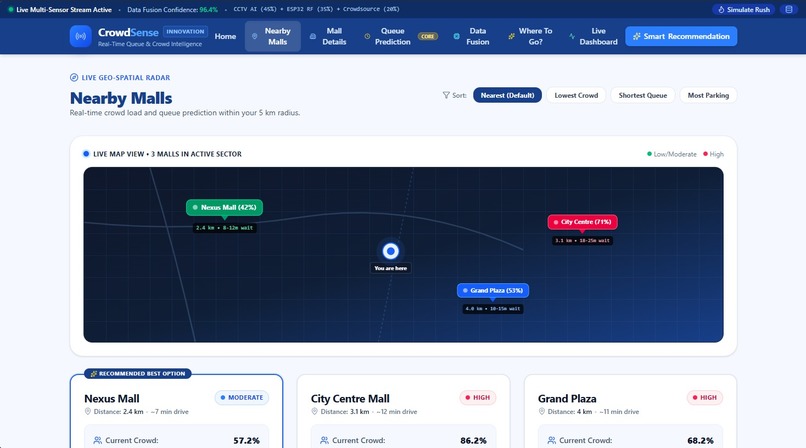The width and height of the screenshot is (806, 448).
Task: Switch to the Nearby Malls tab
Action: (272, 36)
